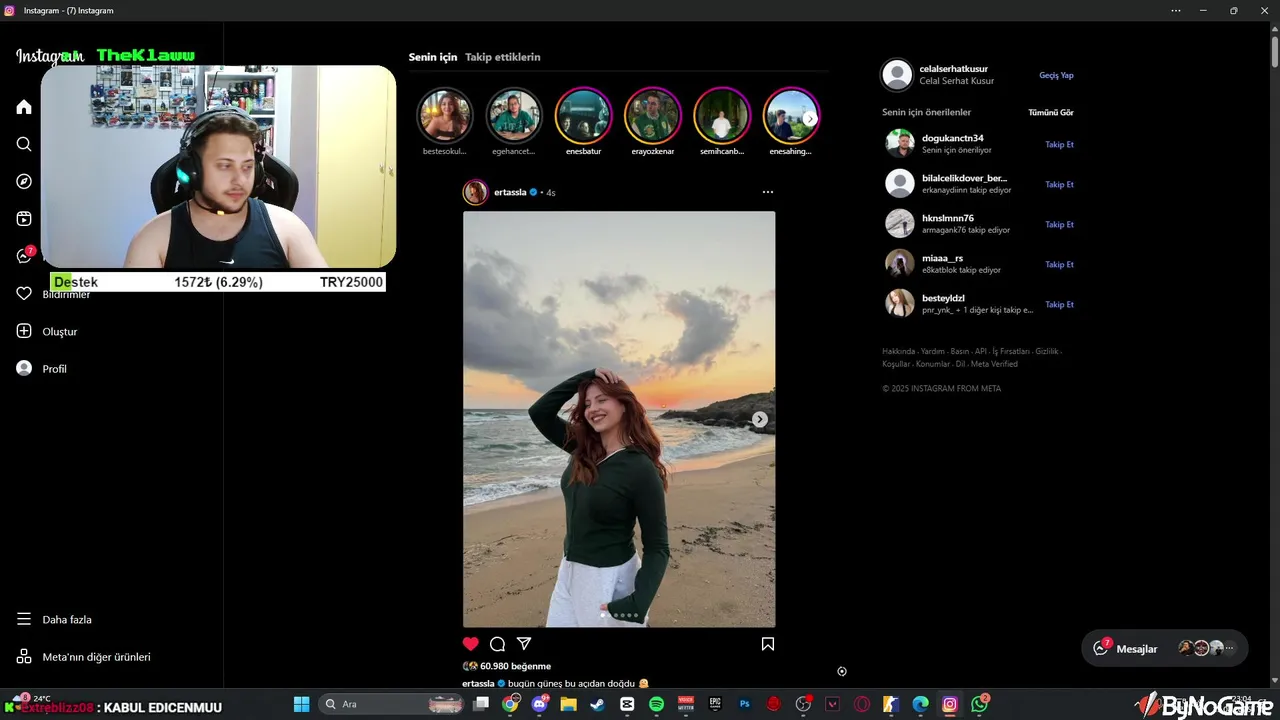Open post three-dot options menu
Viewport: 1280px width, 720px height.
point(767,192)
